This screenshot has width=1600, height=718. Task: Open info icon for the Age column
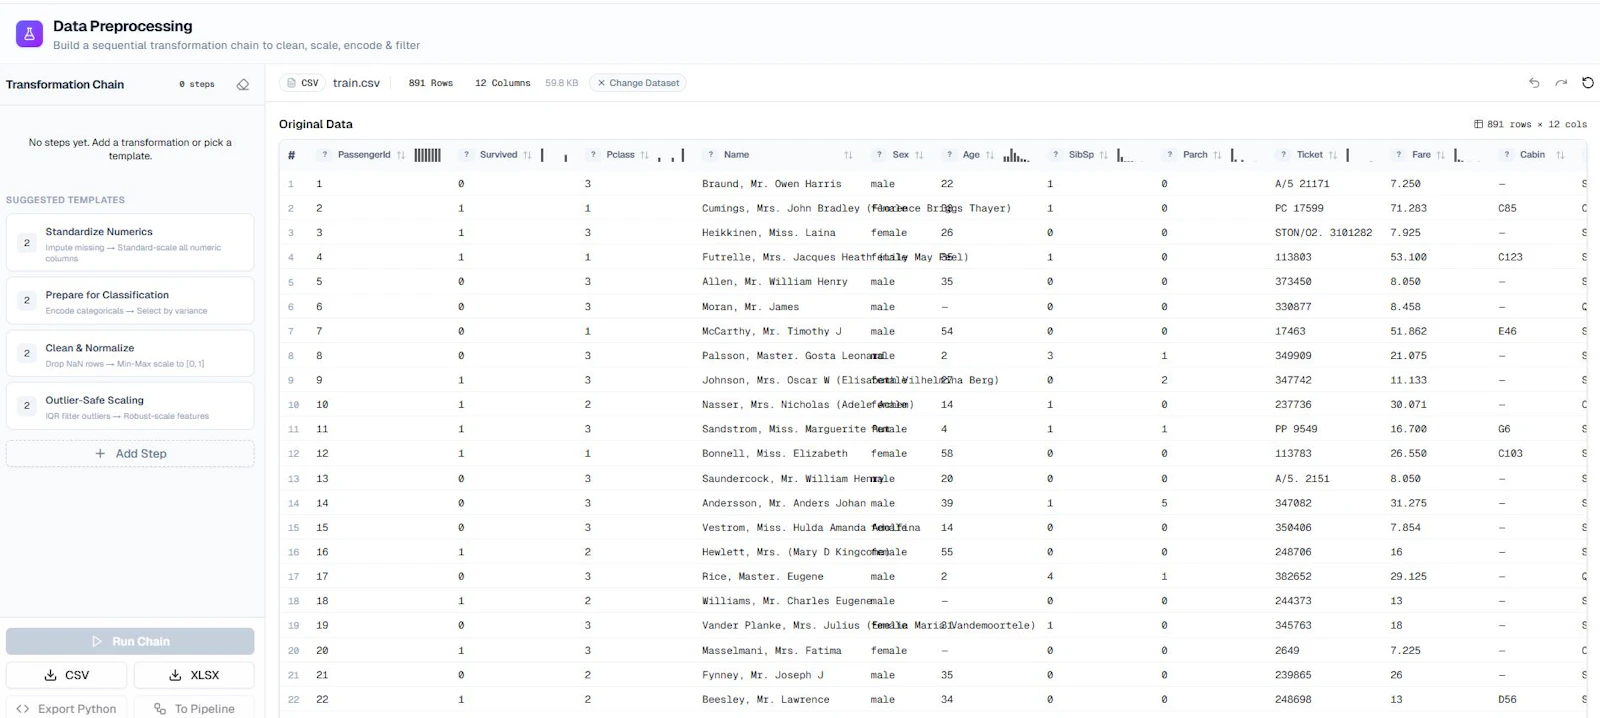click(x=949, y=155)
